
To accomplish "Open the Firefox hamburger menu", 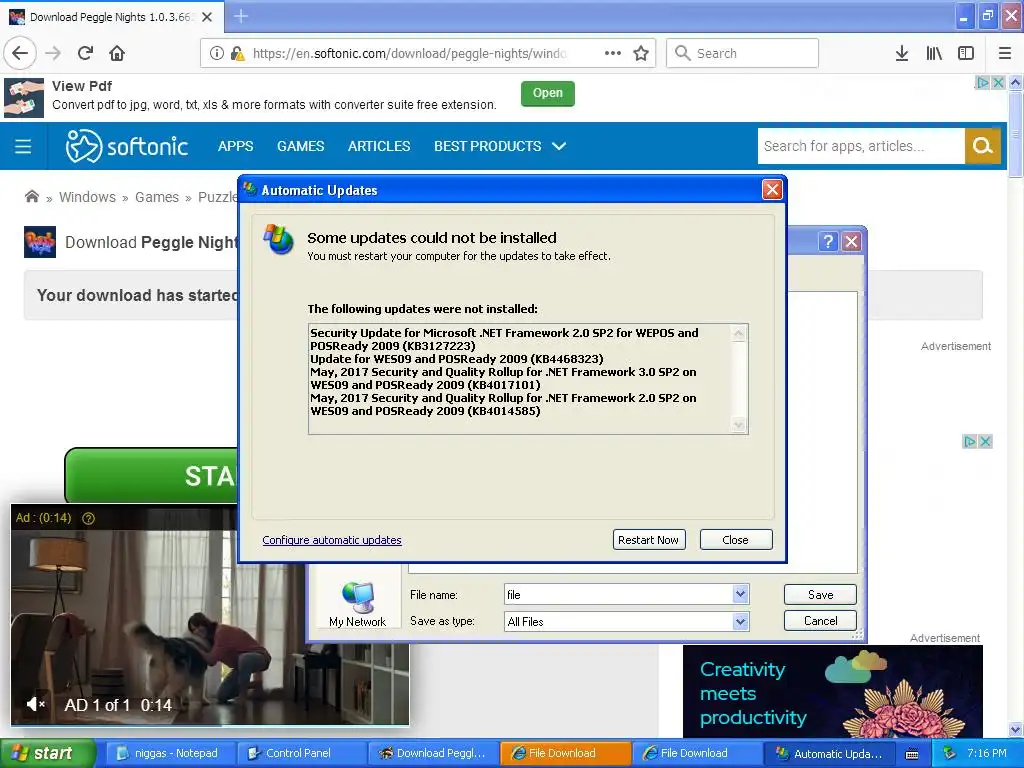I will (x=1005, y=53).
